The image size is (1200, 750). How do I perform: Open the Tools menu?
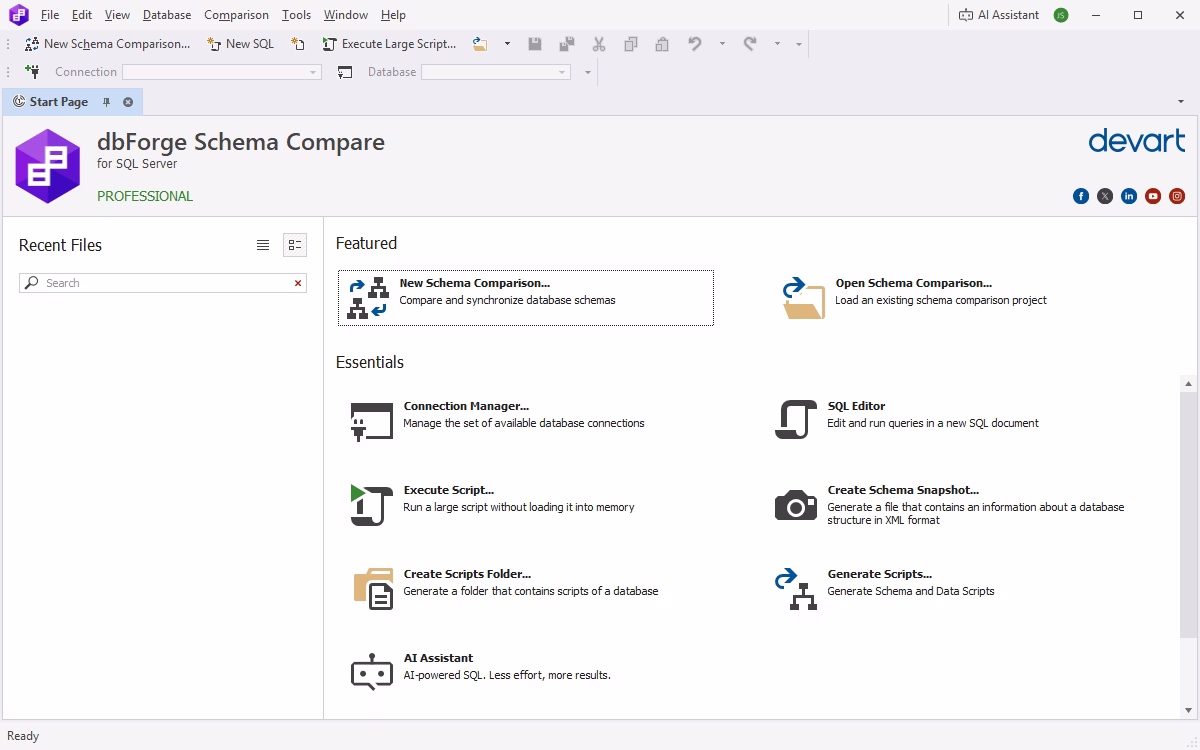[296, 15]
